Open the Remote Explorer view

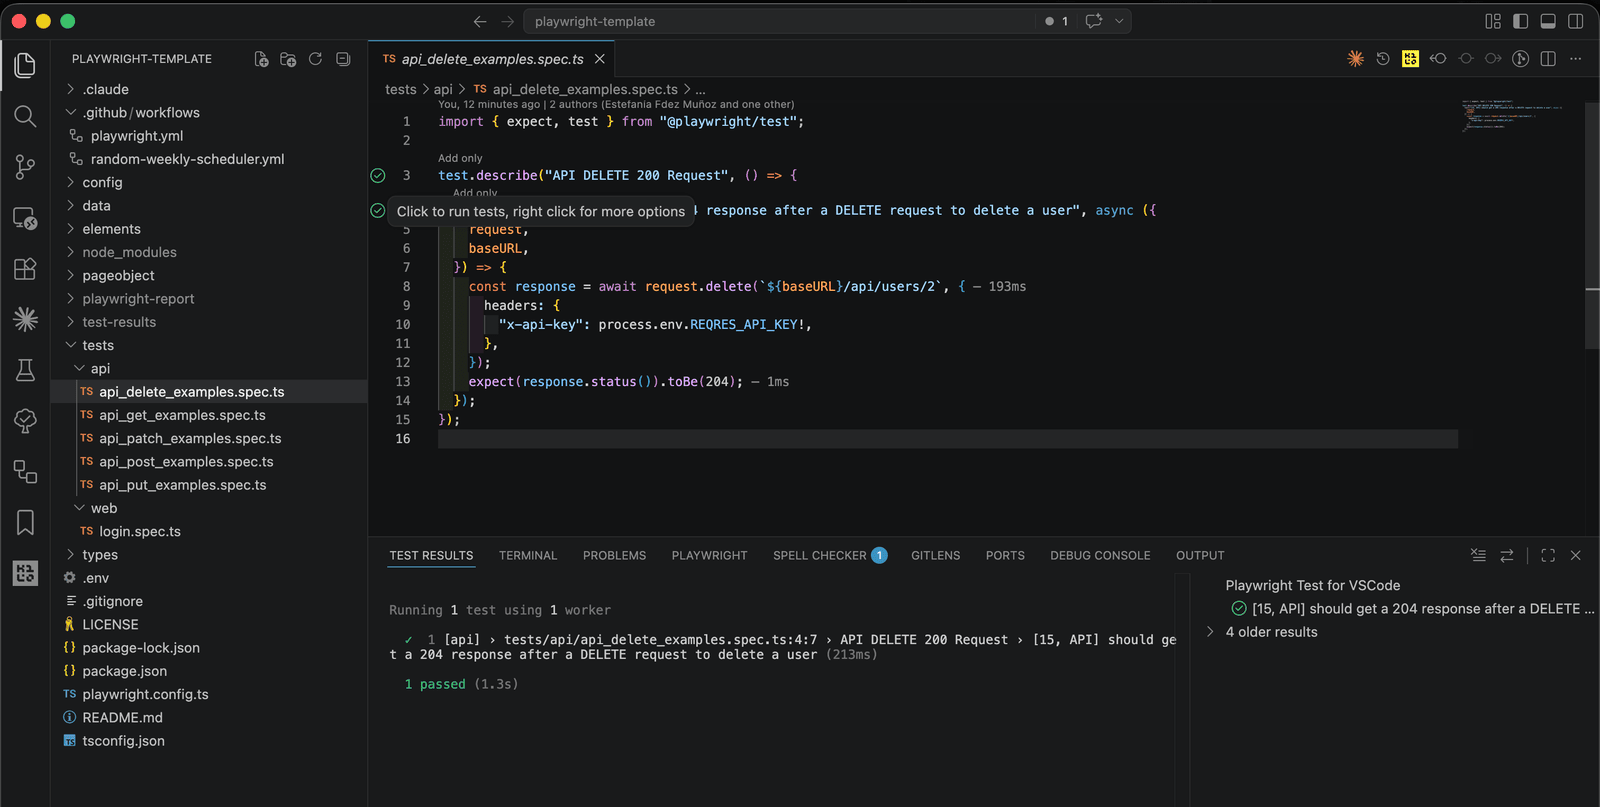[x=25, y=218]
